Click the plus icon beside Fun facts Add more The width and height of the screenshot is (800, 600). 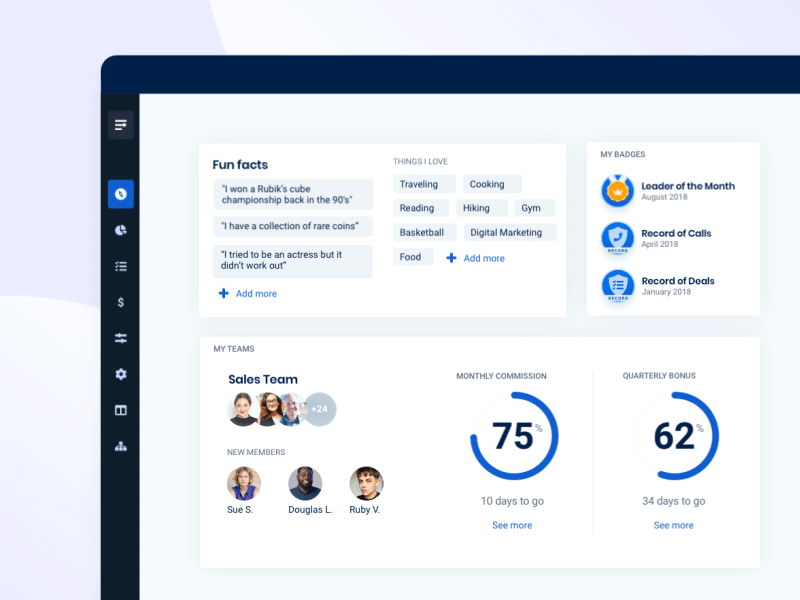[223, 293]
